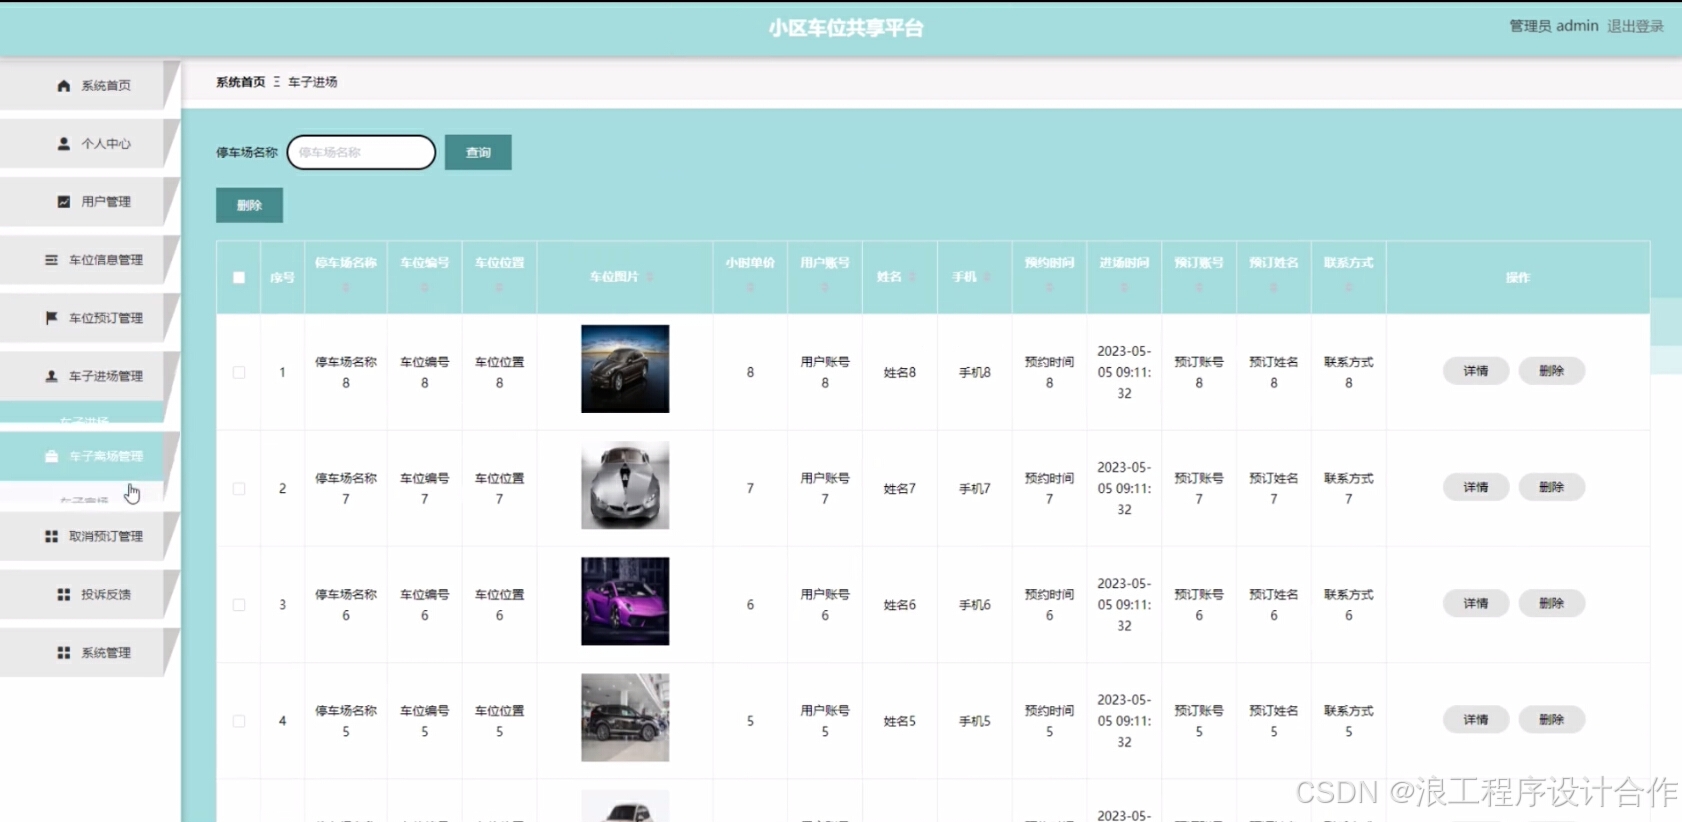
Task: Click 系统首页 in the breadcrumb
Action: (241, 82)
